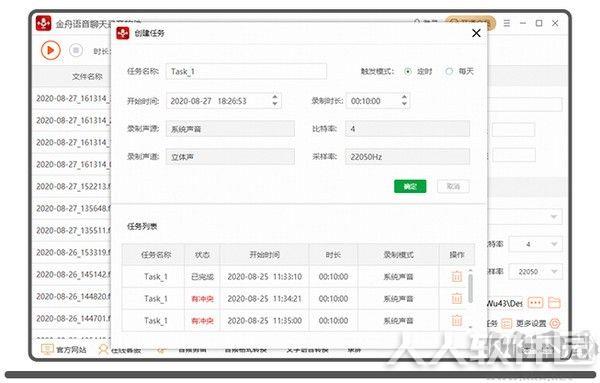Select file 2020-08-26_144701 in main window
The height and width of the screenshot is (383, 600).
point(73,318)
